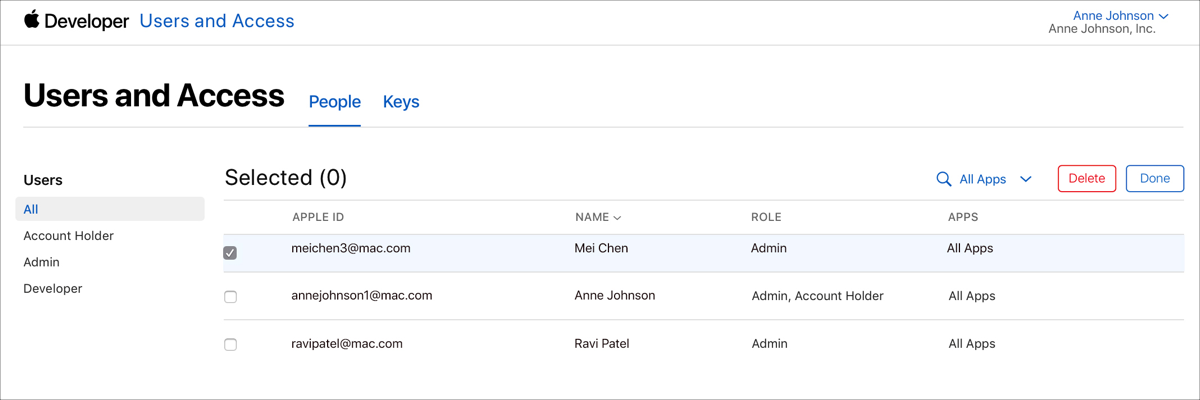Open the People tab

click(334, 102)
